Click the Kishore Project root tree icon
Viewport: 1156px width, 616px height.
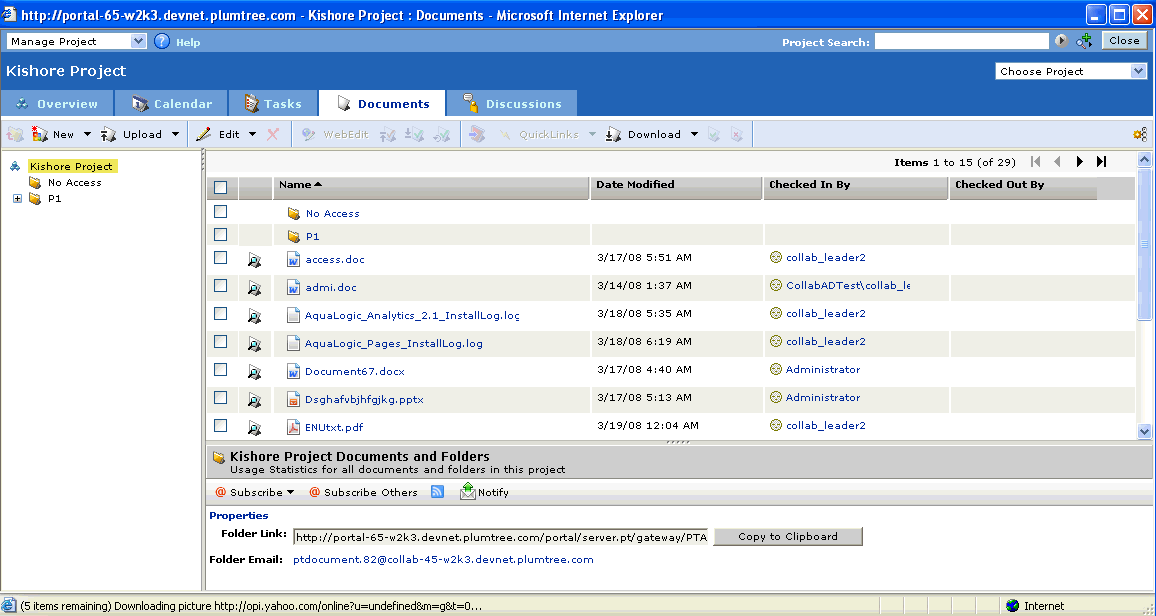point(15,167)
